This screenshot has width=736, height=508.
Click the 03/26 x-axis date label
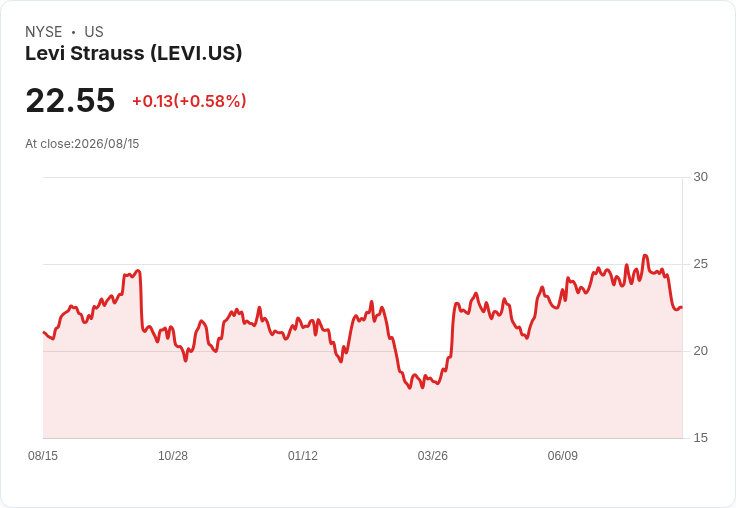point(432,455)
